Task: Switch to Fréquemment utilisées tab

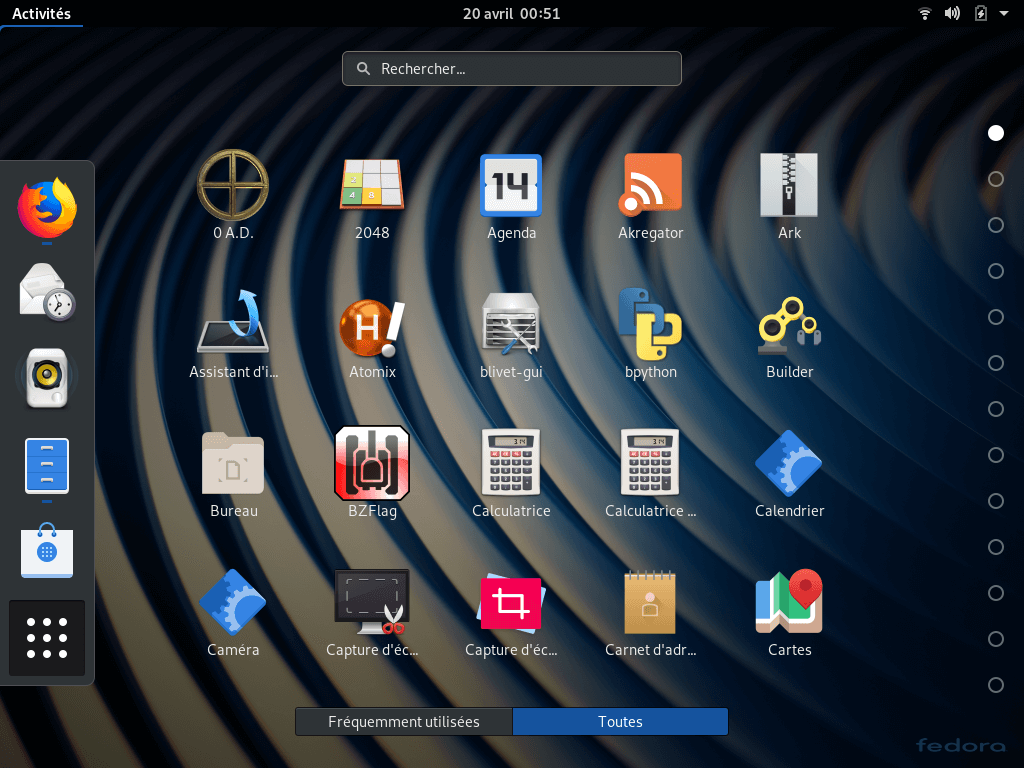Action: [404, 722]
